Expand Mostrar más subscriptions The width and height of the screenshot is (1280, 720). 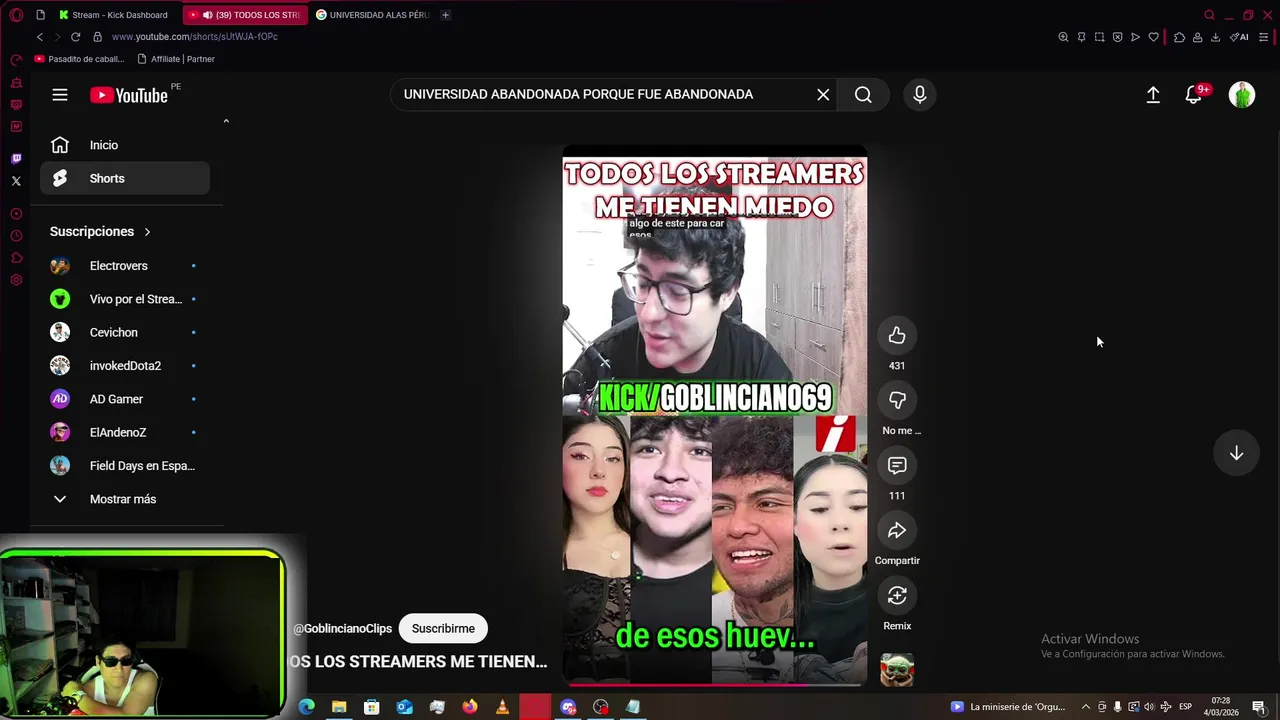point(125,499)
